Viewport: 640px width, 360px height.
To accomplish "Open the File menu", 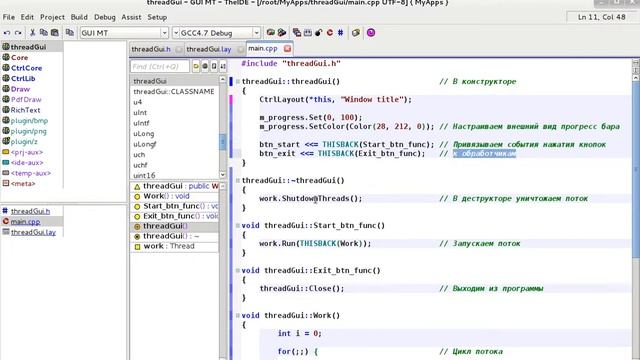I will pos(9,17).
